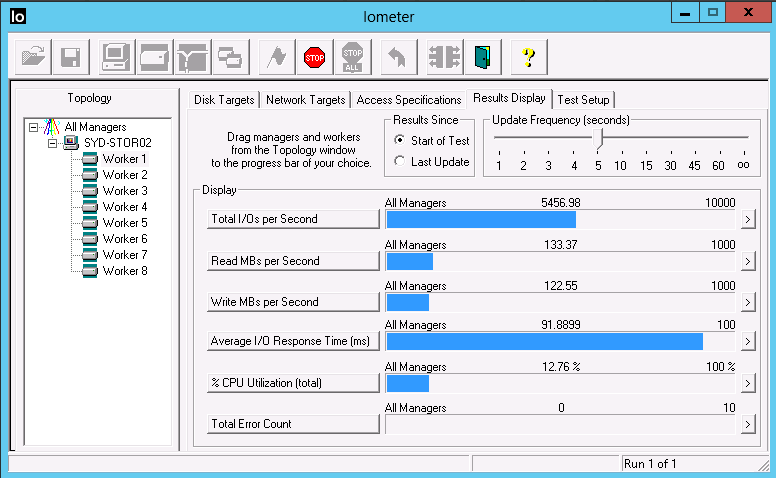Open arrow beside % CPU Utilization bar
This screenshot has width=776, height=478.
pos(748,383)
